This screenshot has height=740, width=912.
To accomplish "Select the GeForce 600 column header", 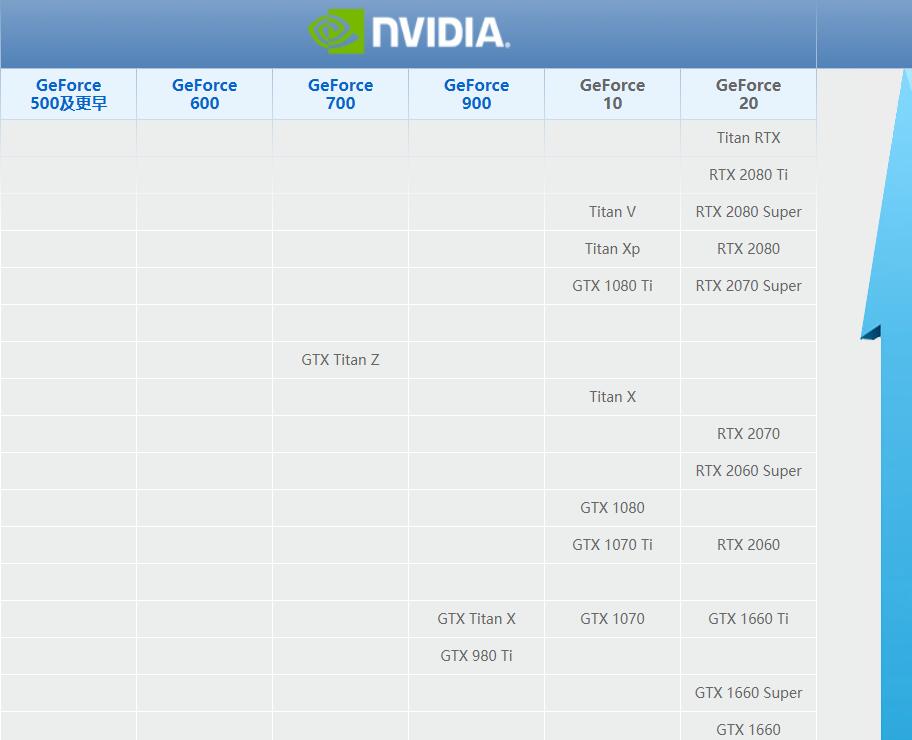I will tap(204, 94).
